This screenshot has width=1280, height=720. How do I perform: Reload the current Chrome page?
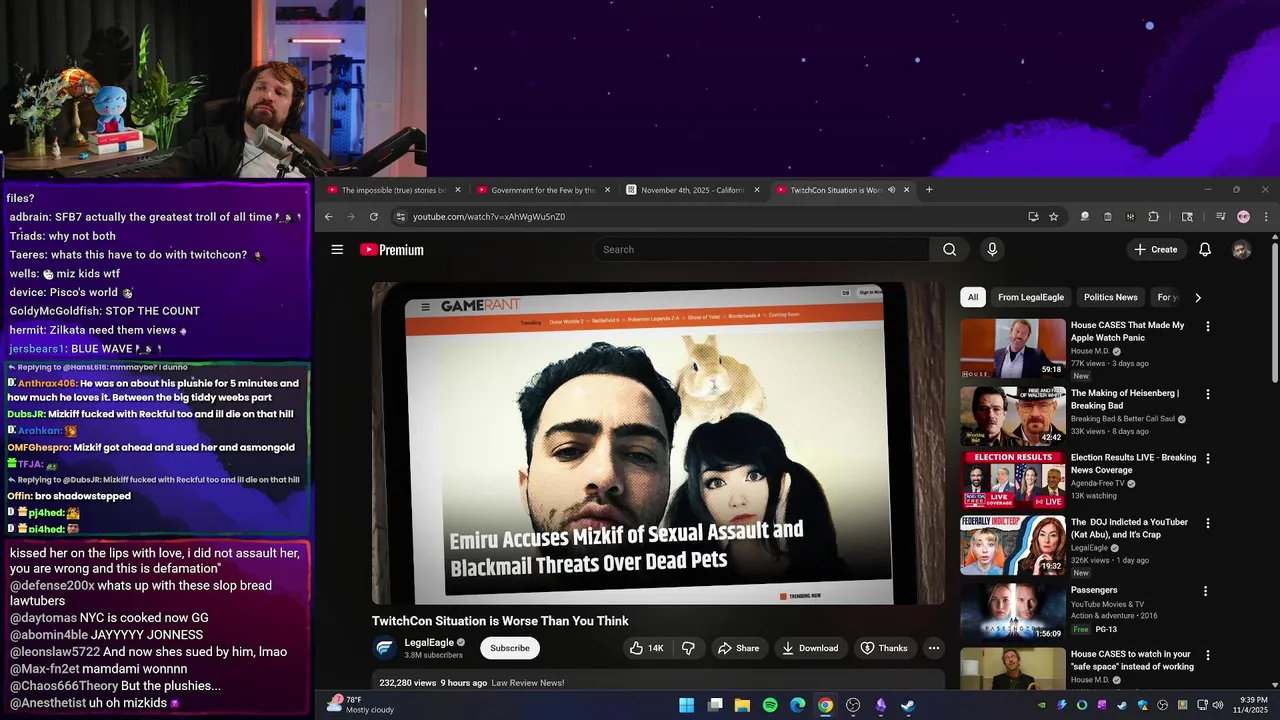pos(373,217)
